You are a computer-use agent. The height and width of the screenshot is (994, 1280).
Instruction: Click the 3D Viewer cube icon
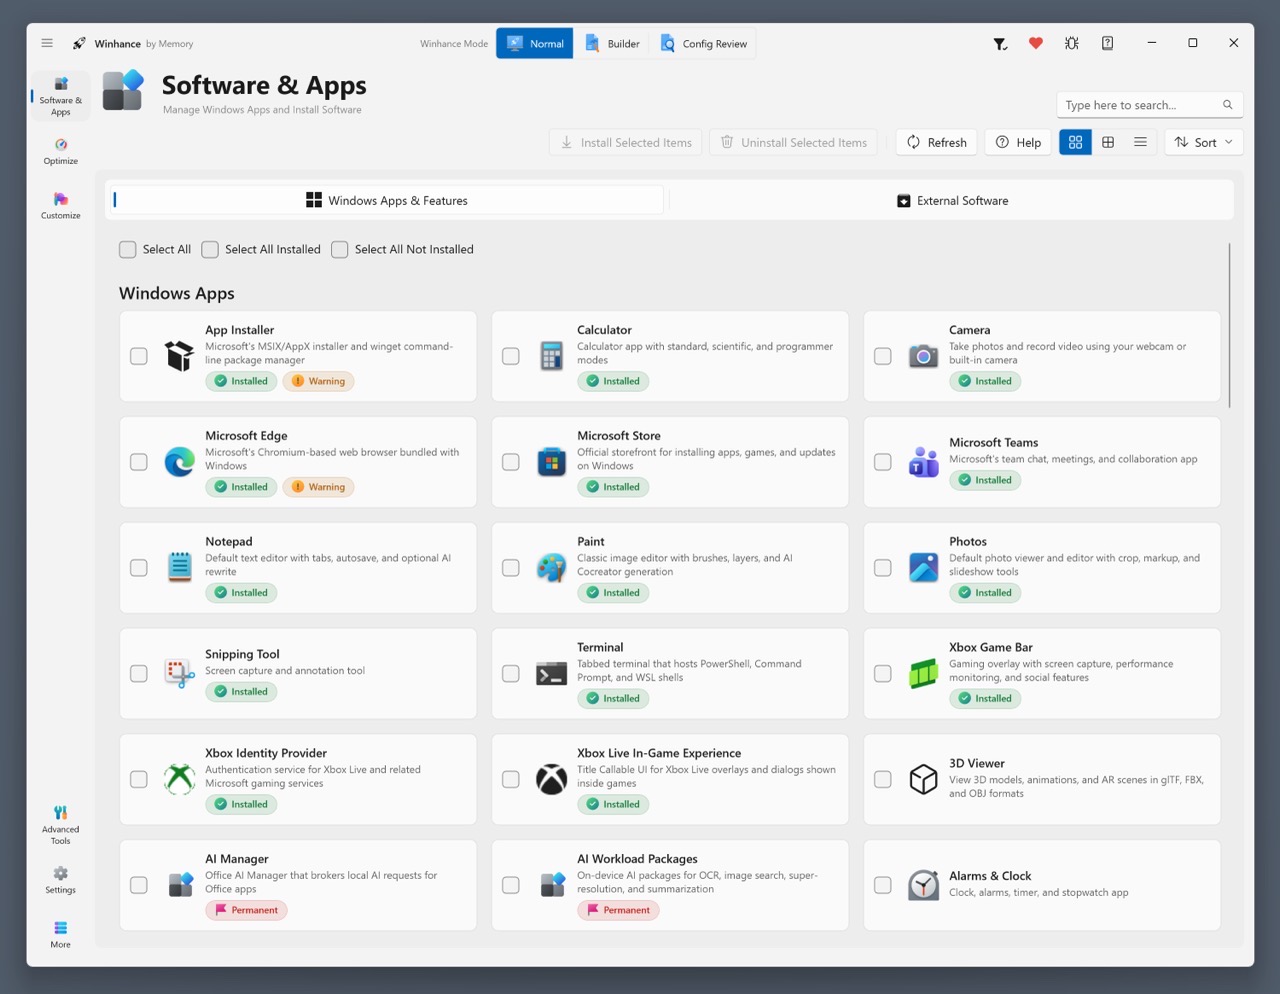[923, 779]
